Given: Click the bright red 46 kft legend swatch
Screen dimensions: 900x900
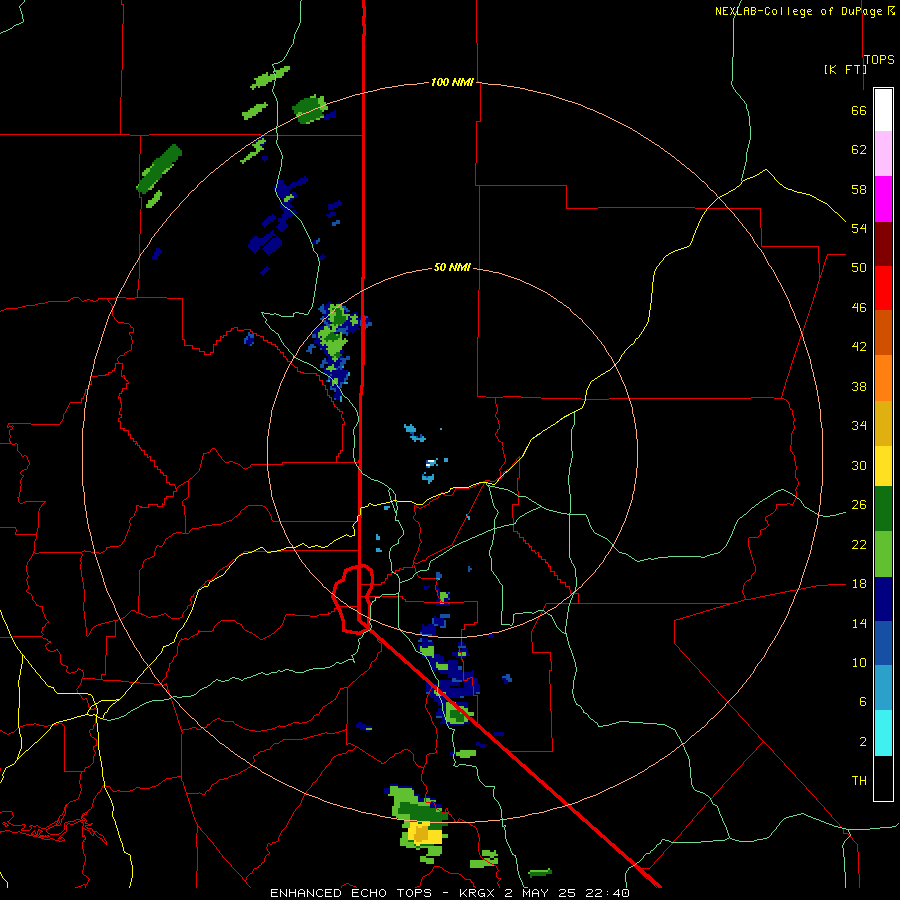Looking at the screenshot, I should point(883,288).
